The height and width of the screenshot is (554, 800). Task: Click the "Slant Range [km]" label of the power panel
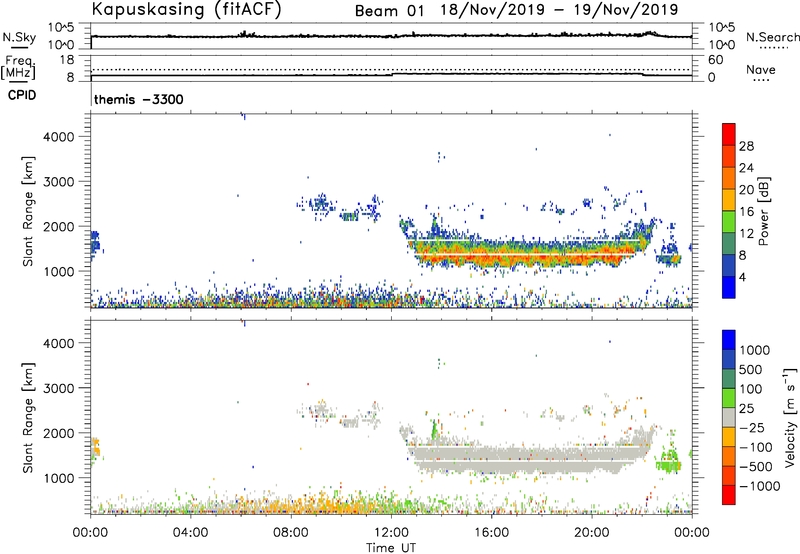[28, 211]
